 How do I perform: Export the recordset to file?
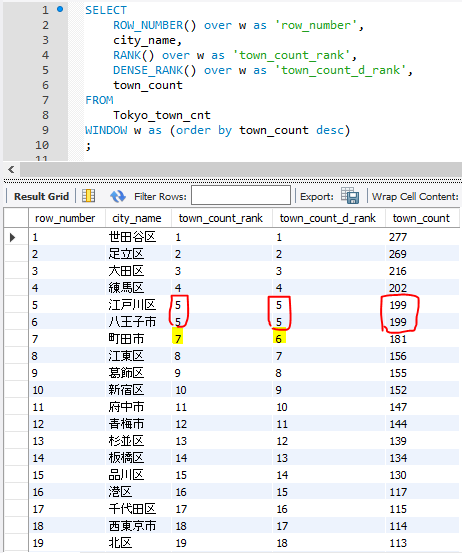click(x=349, y=195)
